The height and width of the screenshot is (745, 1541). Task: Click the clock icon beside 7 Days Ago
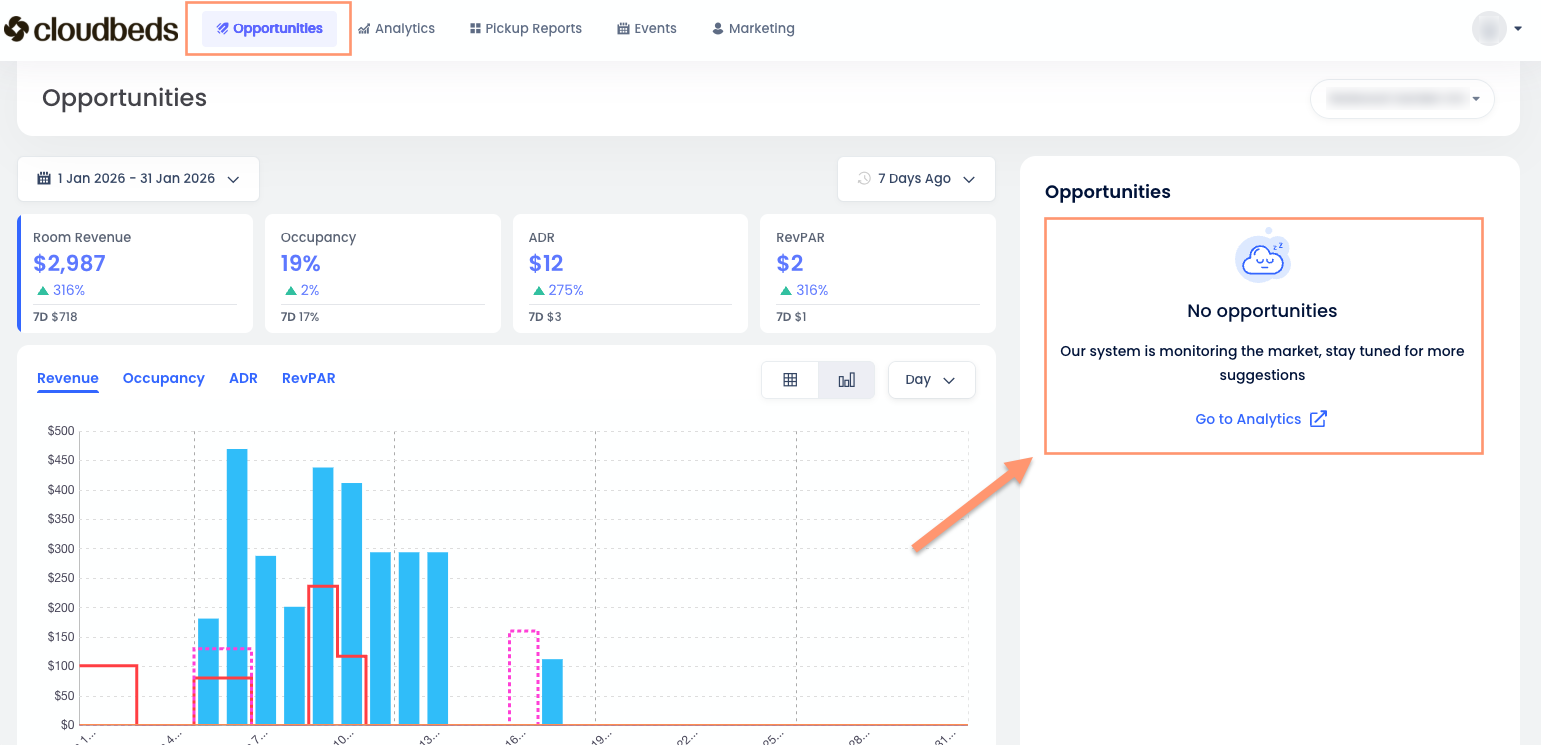[x=864, y=179]
